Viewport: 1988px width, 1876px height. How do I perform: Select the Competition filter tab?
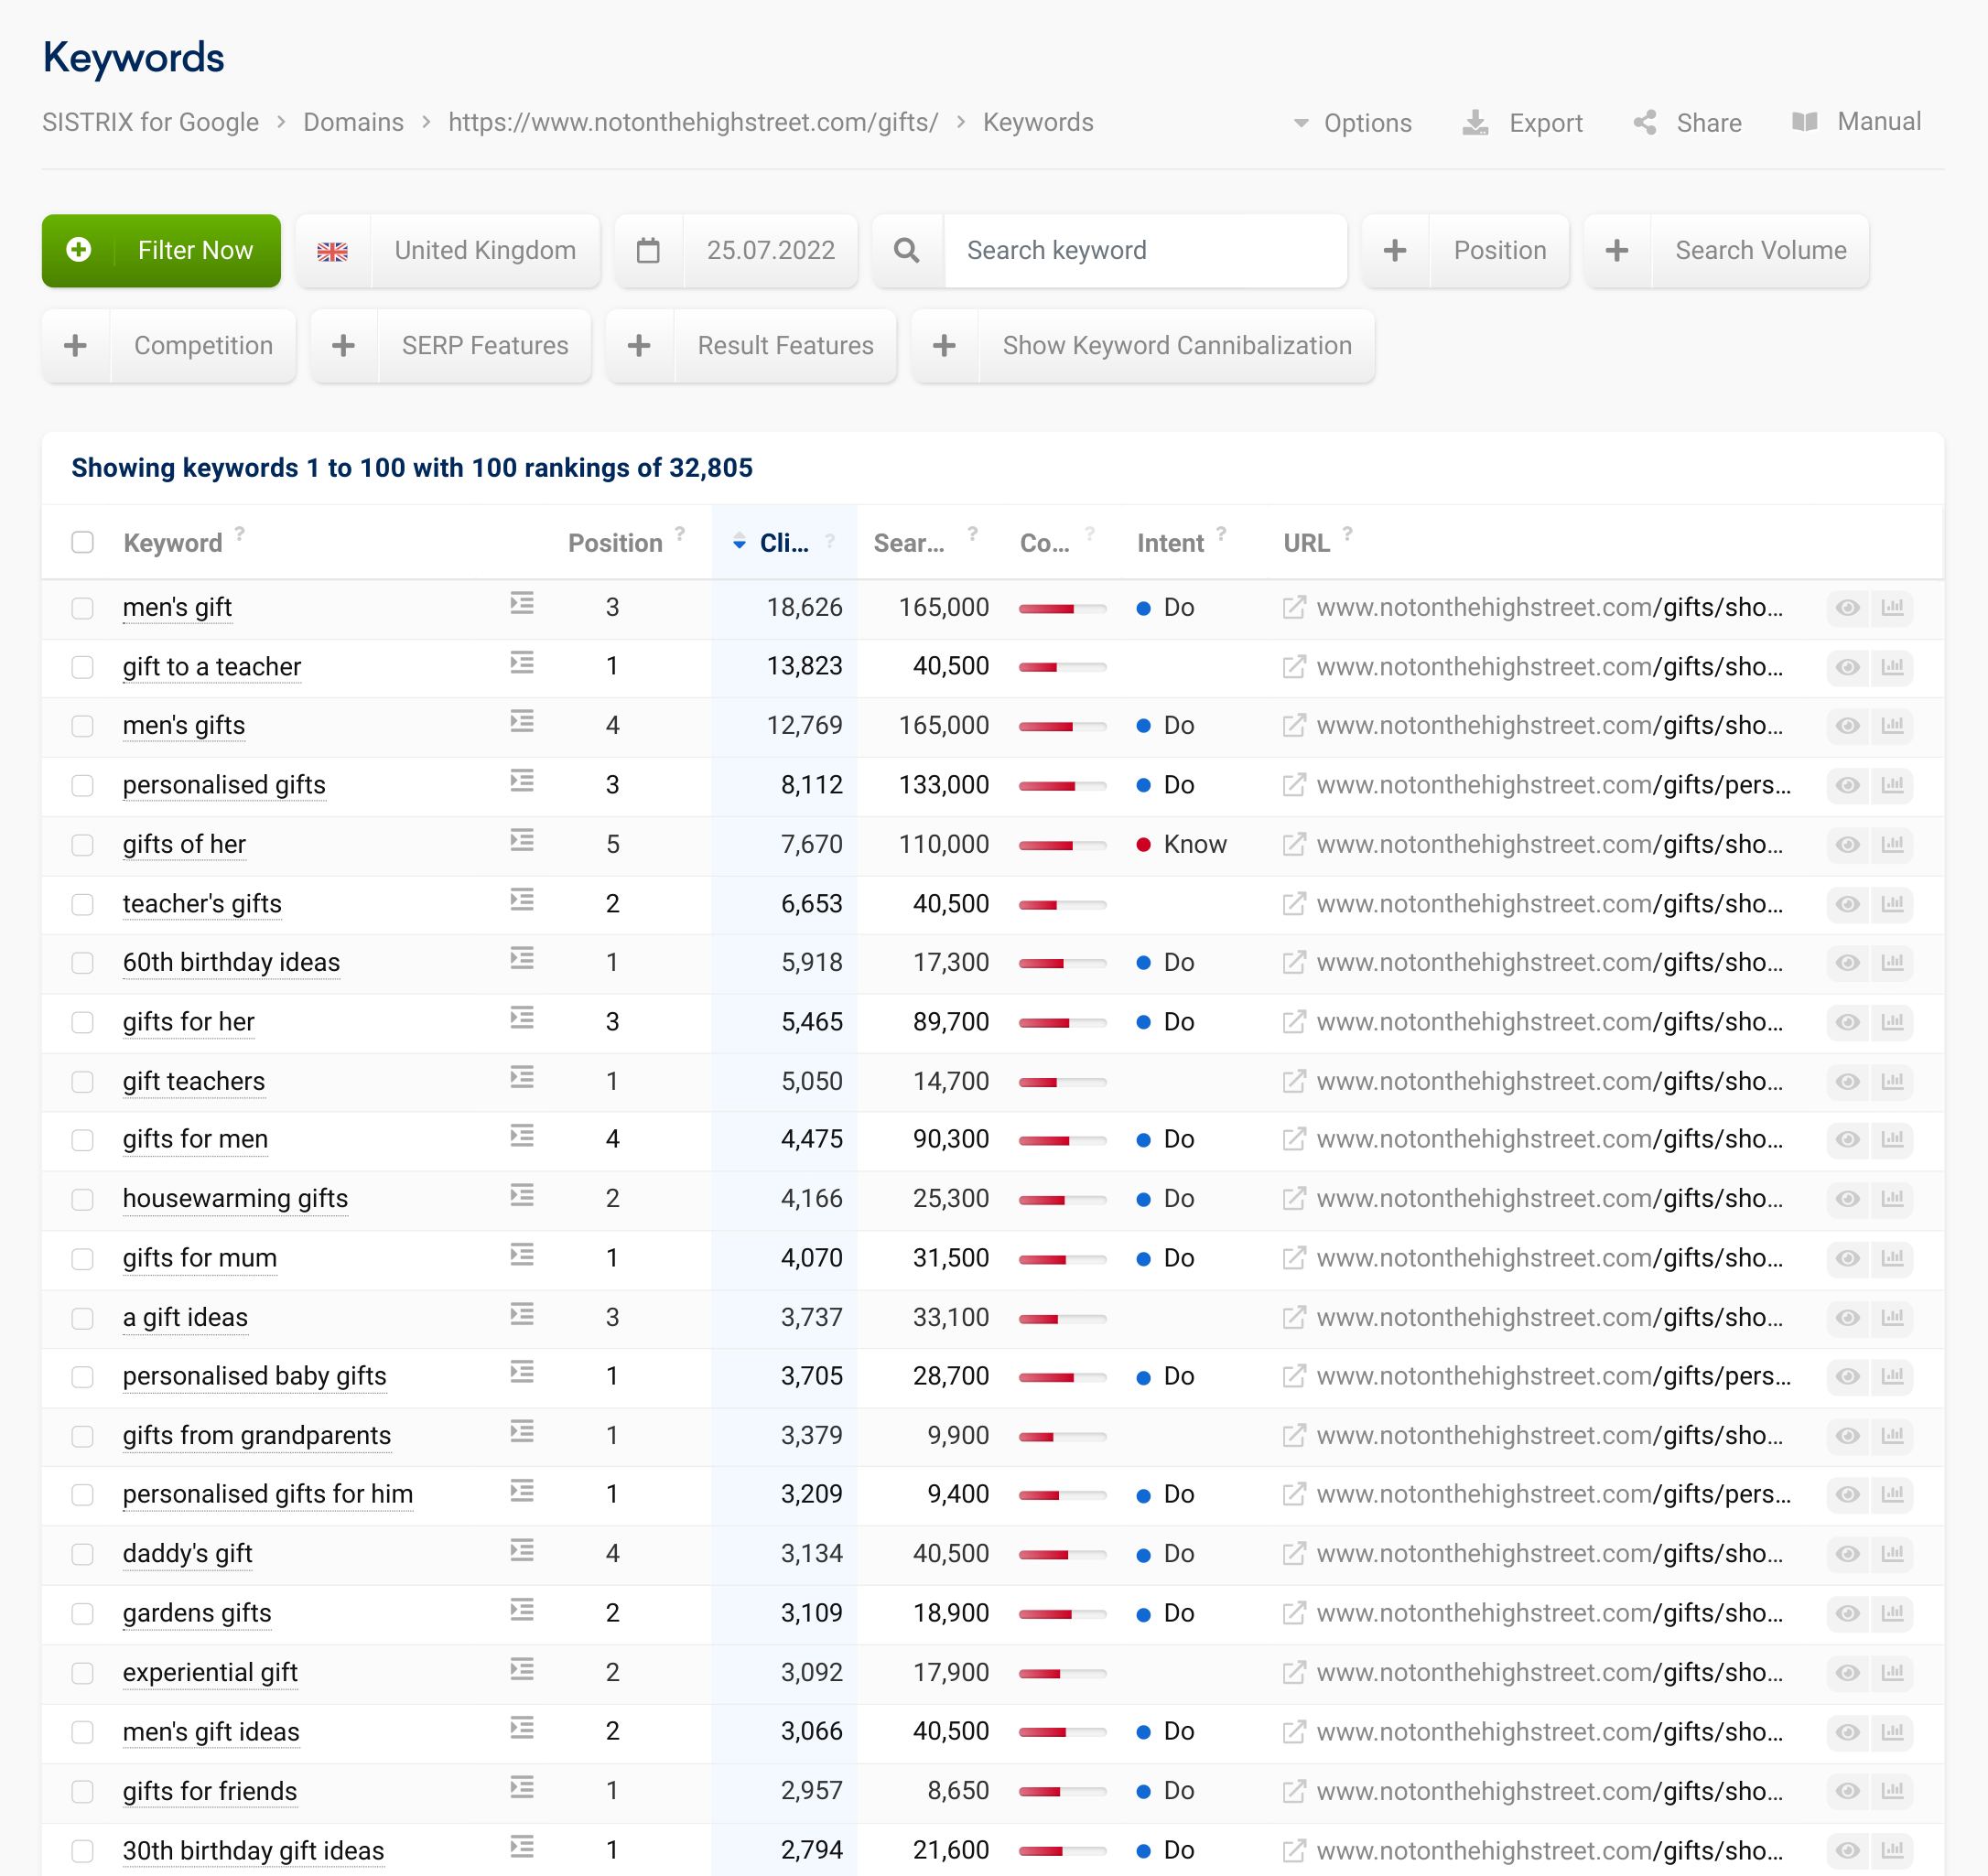pyautogui.click(x=203, y=346)
